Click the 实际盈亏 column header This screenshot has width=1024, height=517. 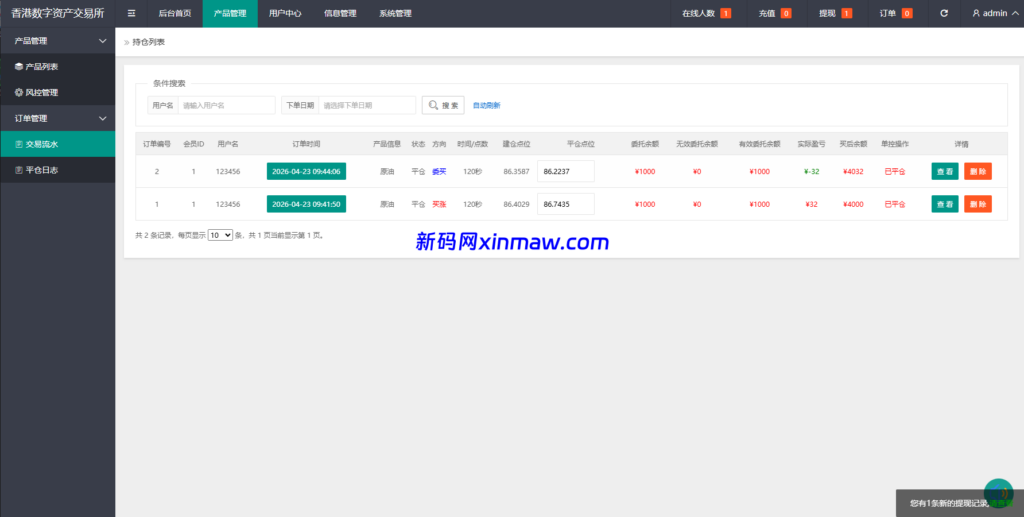tap(812, 144)
